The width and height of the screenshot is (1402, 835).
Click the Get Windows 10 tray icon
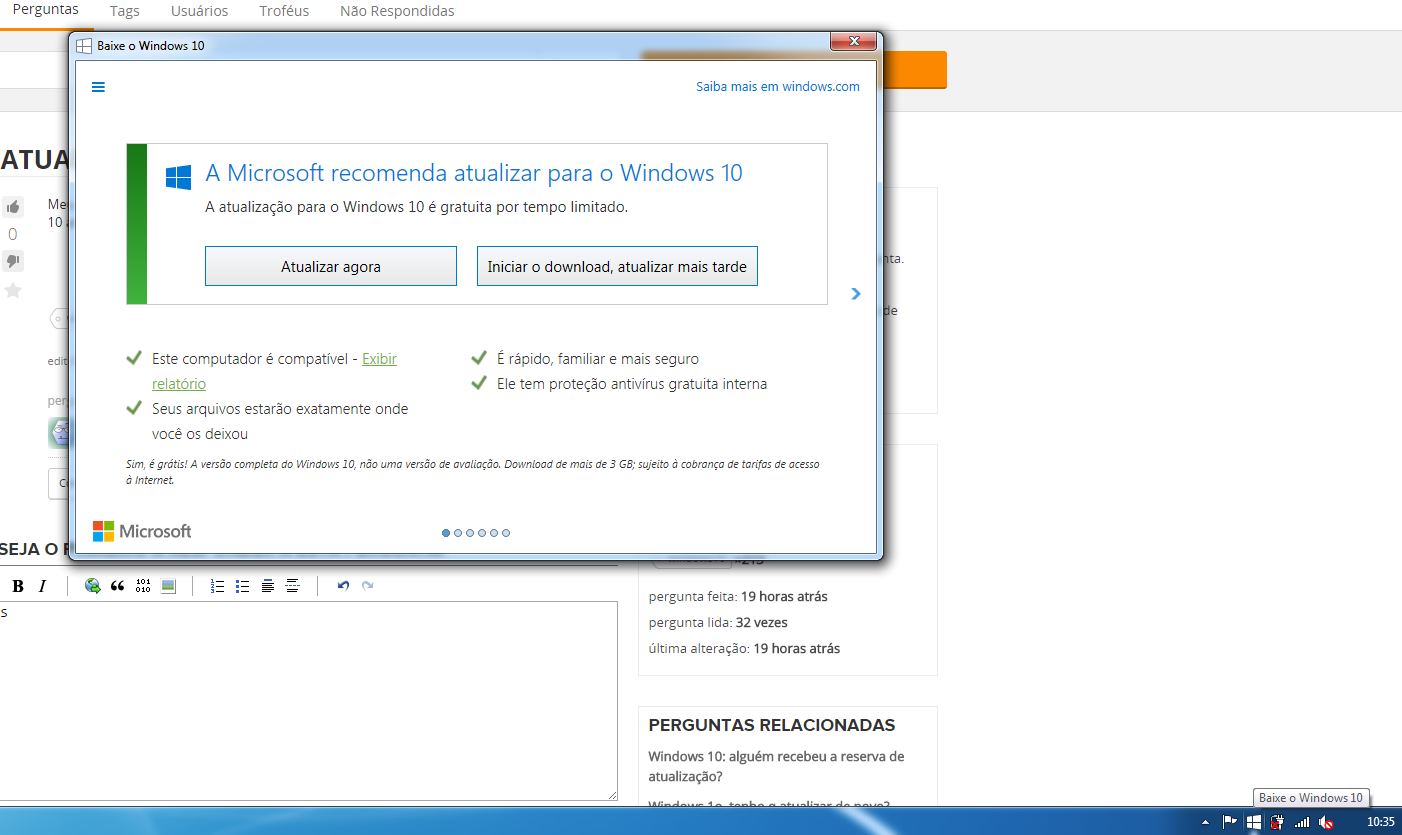pyautogui.click(x=1254, y=822)
